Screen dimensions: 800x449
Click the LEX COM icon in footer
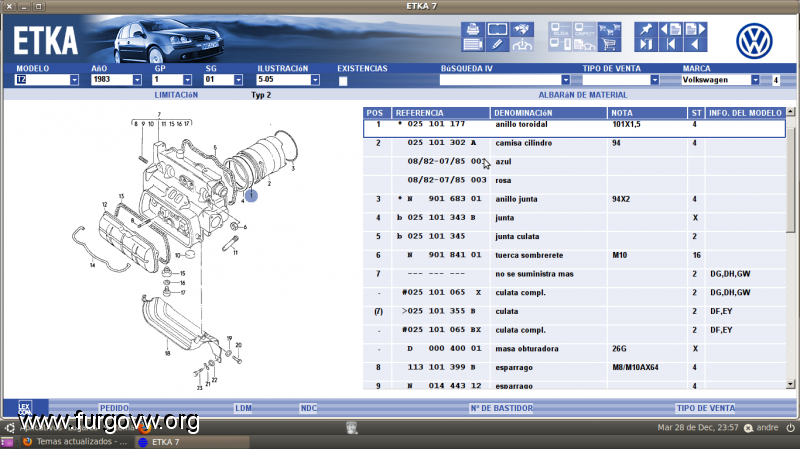25,408
